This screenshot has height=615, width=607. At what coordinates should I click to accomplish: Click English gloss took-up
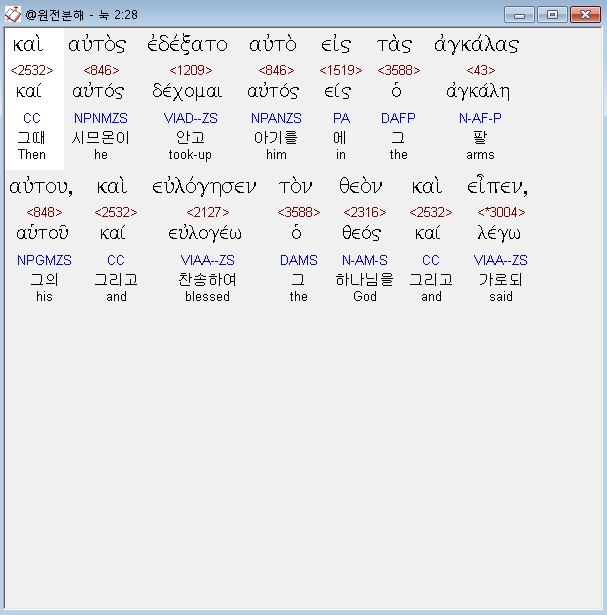190,155
